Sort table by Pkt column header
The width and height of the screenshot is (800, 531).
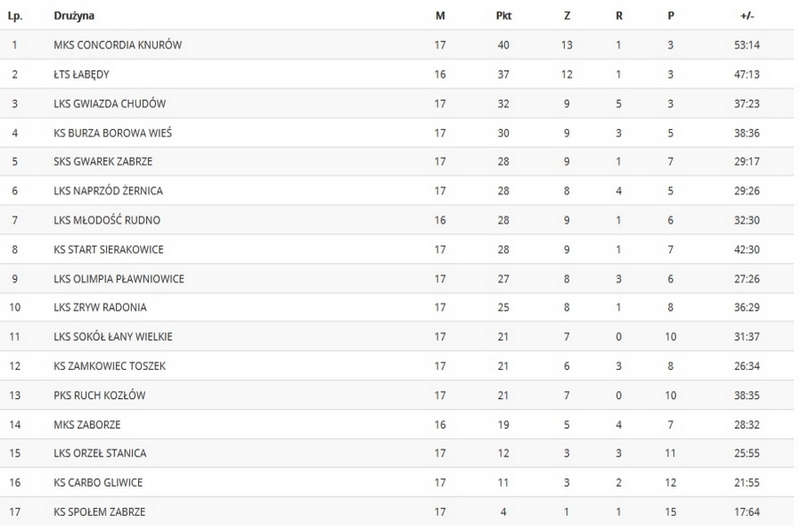[503, 16]
